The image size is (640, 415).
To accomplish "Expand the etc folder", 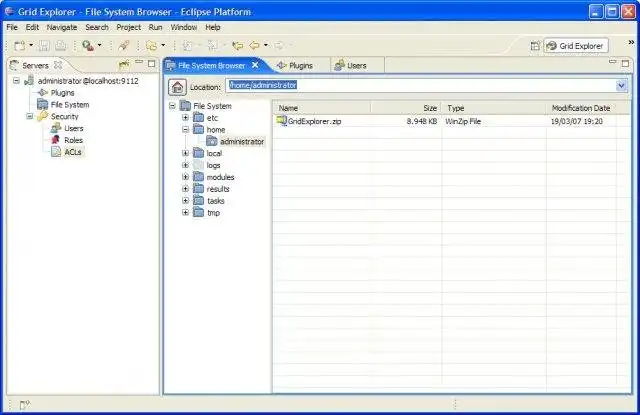I will point(185,118).
